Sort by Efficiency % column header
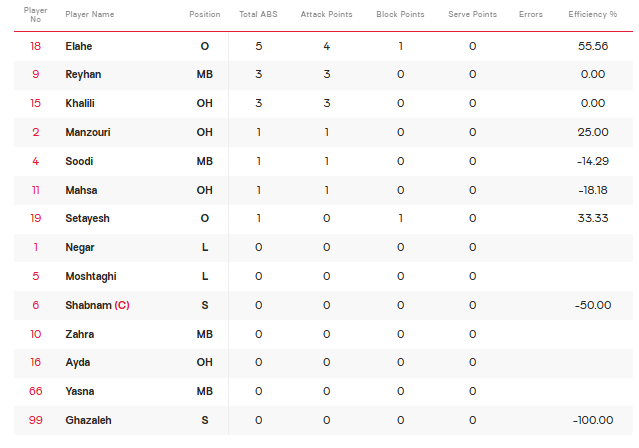Image resolution: width=639 pixels, height=448 pixels. pyautogui.click(x=593, y=14)
